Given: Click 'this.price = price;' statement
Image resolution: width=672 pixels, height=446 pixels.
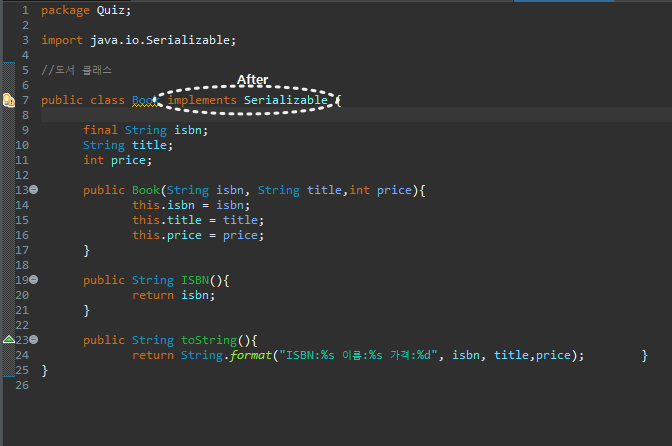Looking at the screenshot, I should [x=198, y=235].
